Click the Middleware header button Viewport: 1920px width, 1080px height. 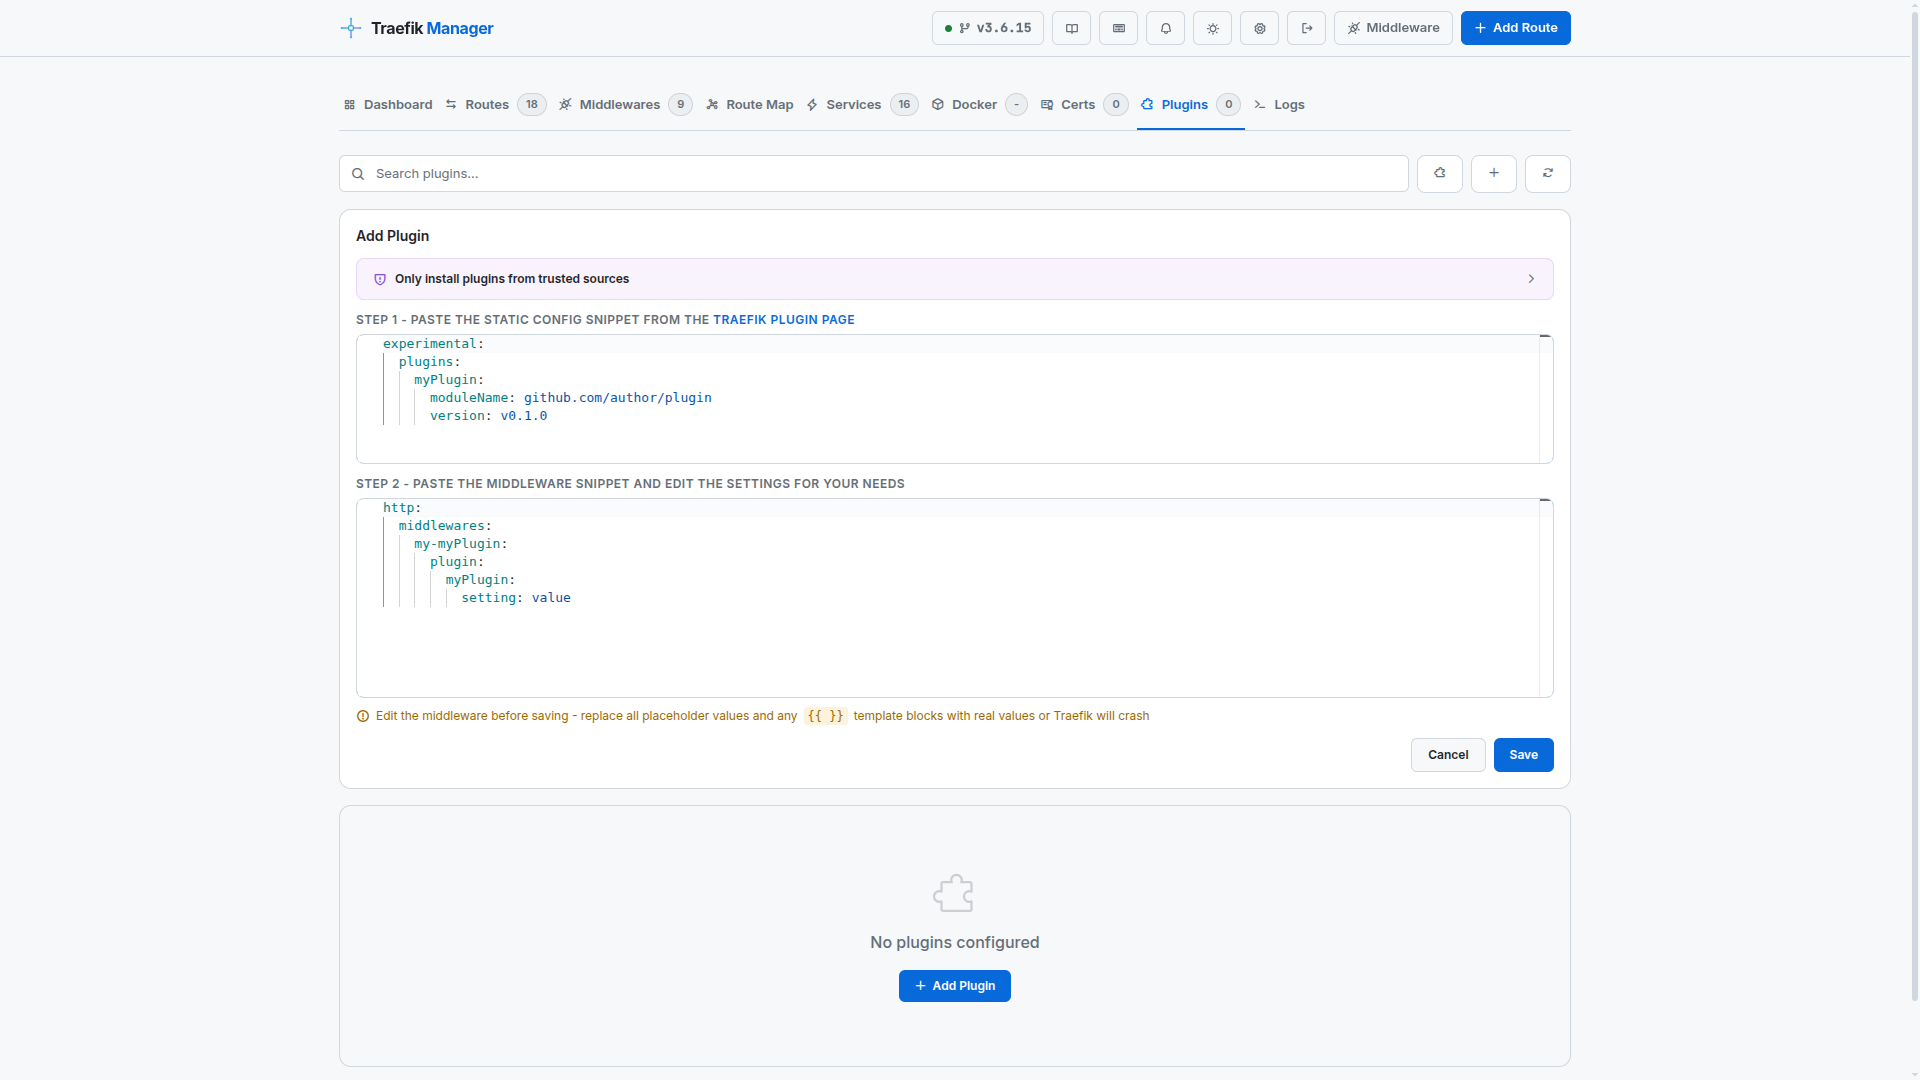[x=1393, y=28]
